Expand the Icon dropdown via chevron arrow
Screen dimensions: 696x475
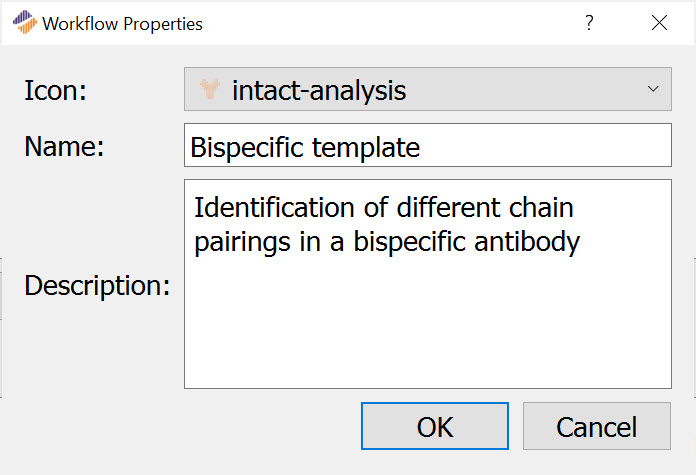pos(653,89)
